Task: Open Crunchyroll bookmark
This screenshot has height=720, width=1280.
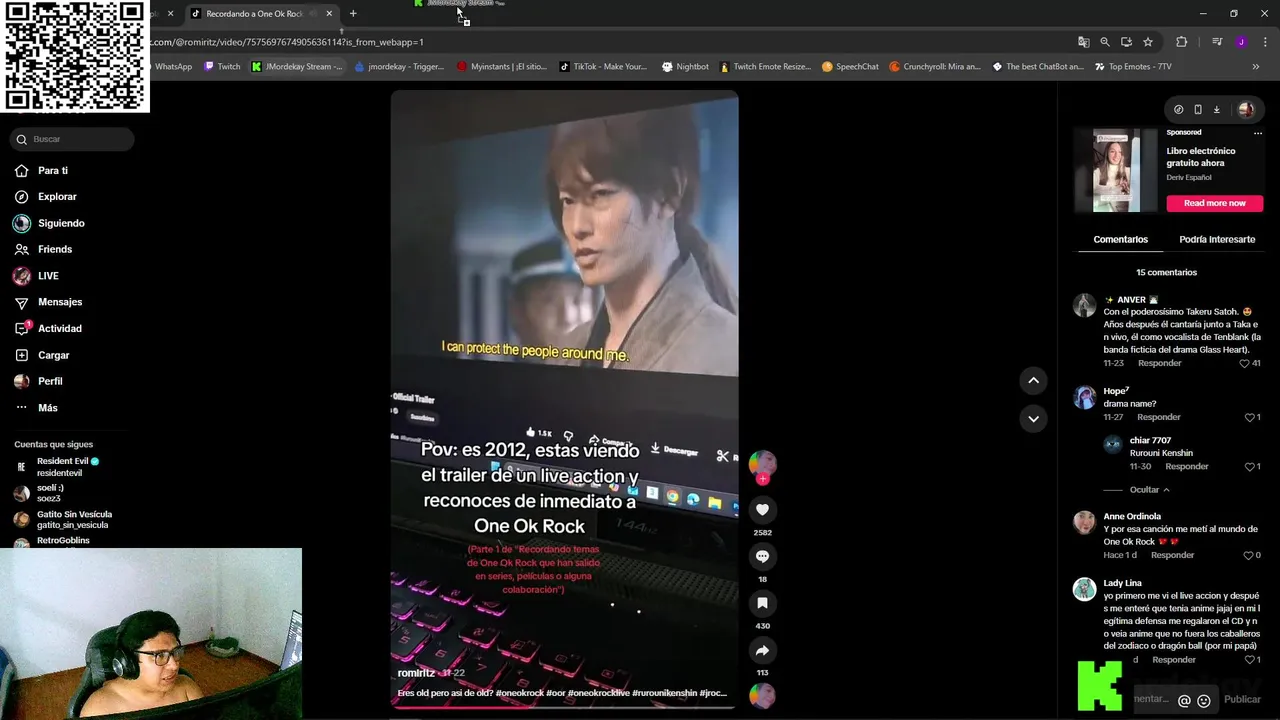Action: [935, 67]
